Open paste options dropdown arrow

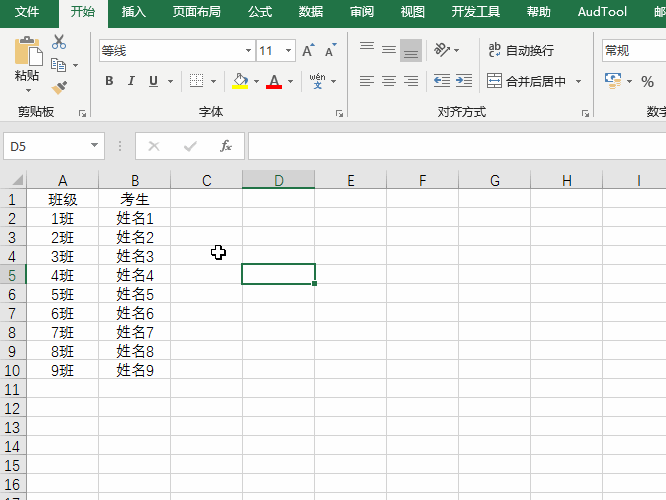(28, 90)
